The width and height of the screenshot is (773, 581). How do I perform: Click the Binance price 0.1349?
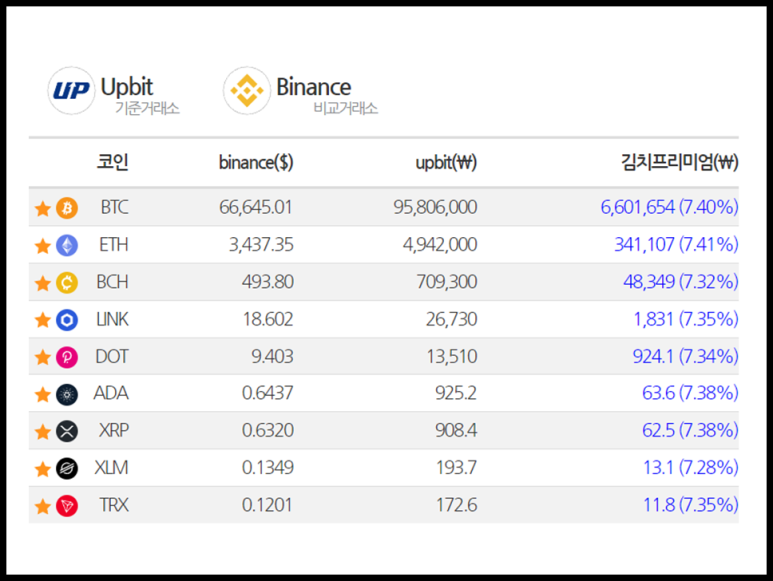[x=268, y=468]
